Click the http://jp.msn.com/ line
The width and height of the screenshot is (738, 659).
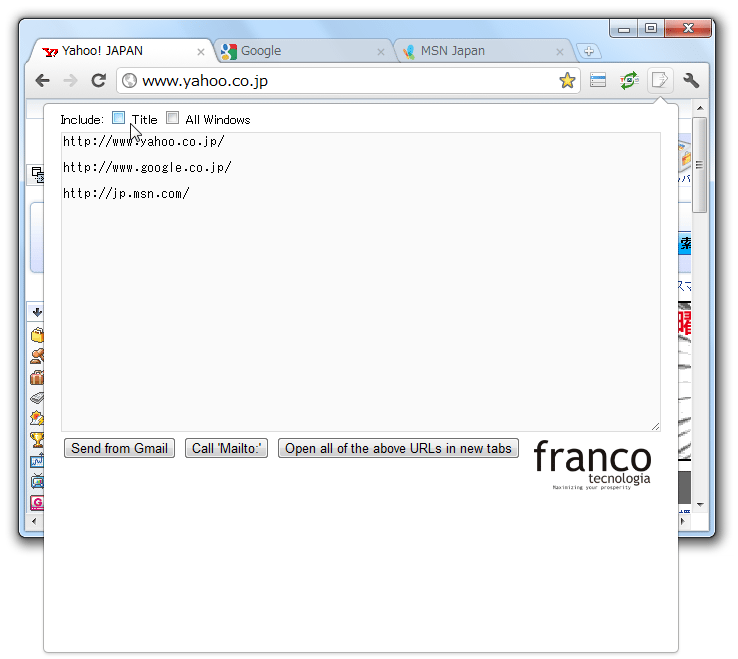pos(126,193)
